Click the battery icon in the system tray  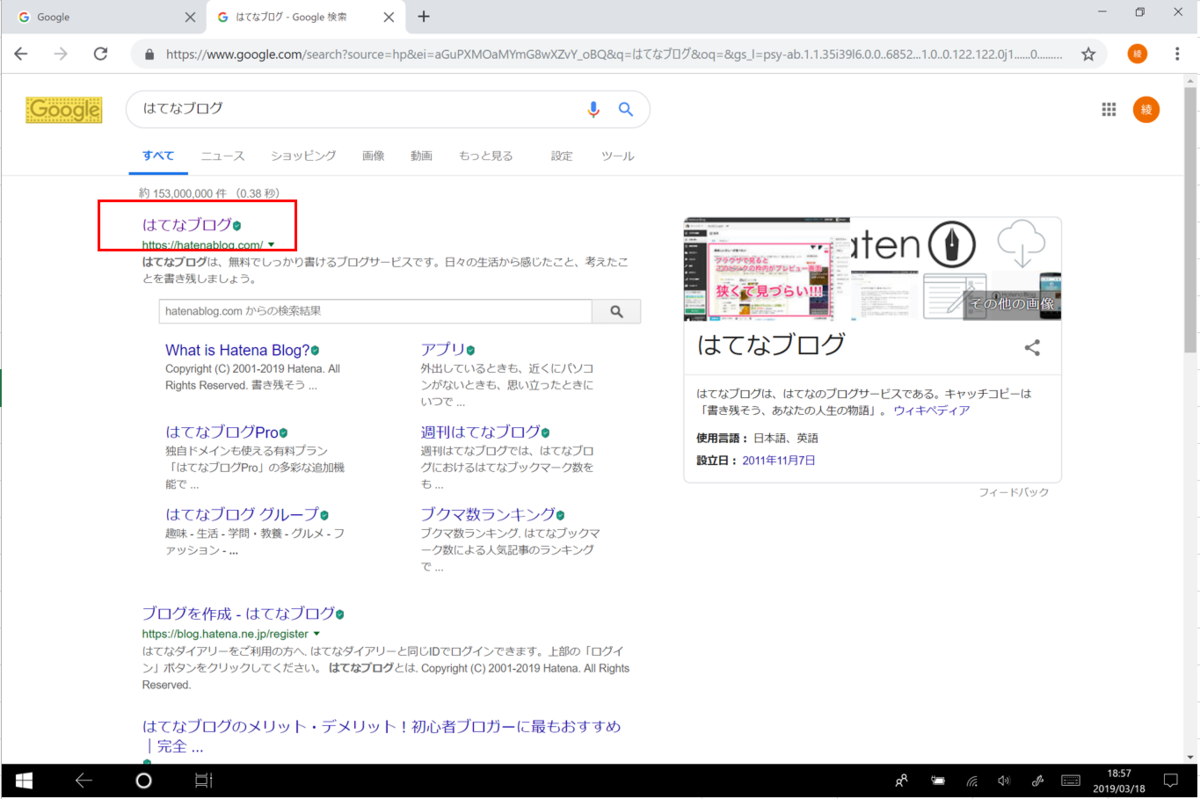click(x=938, y=781)
